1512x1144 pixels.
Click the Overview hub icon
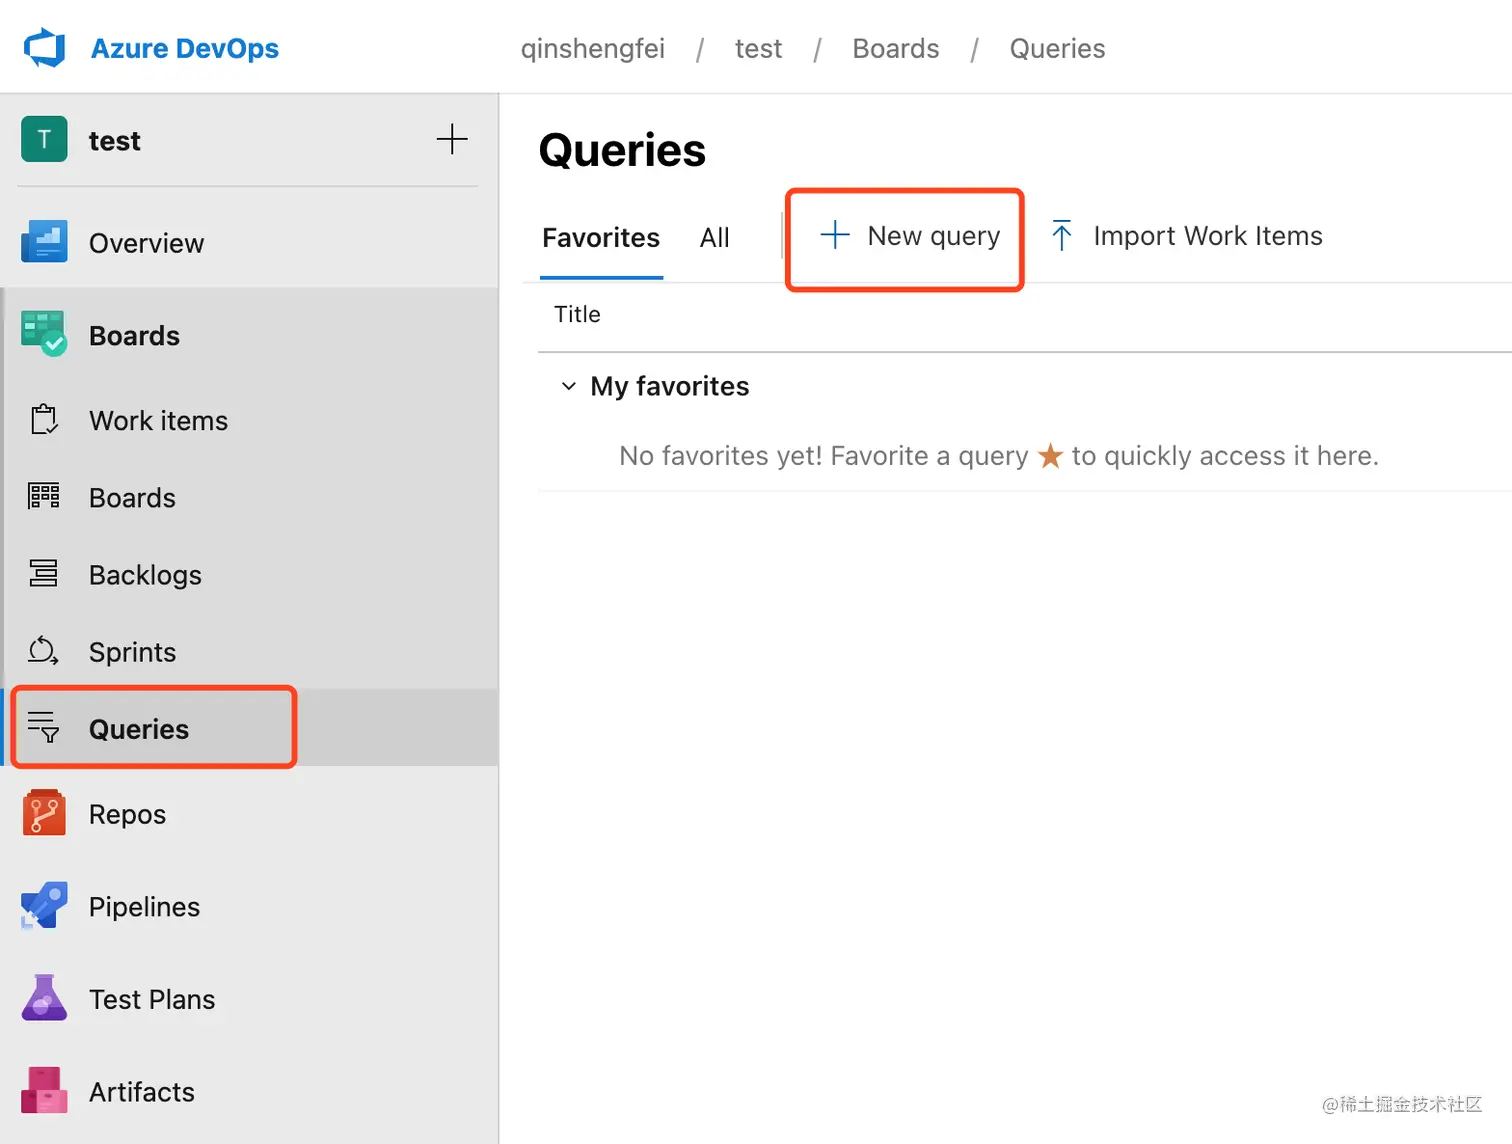coord(44,242)
